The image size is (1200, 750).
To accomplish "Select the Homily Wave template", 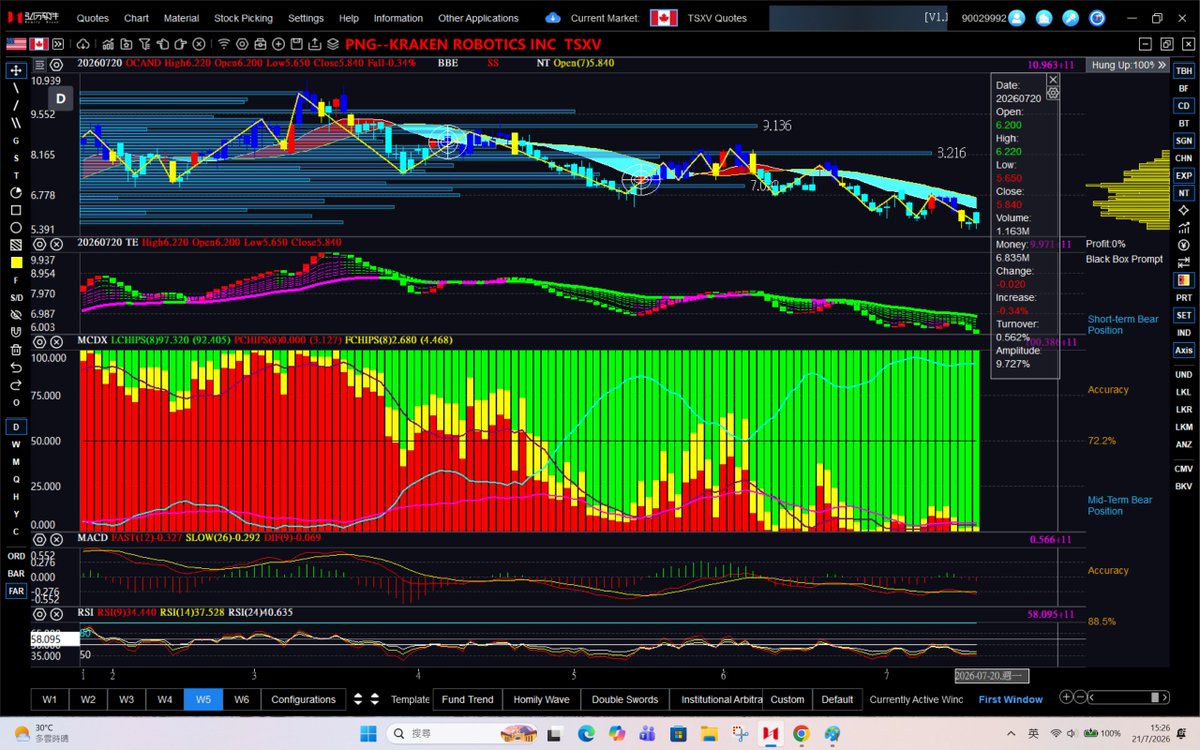I will point(541,699).
